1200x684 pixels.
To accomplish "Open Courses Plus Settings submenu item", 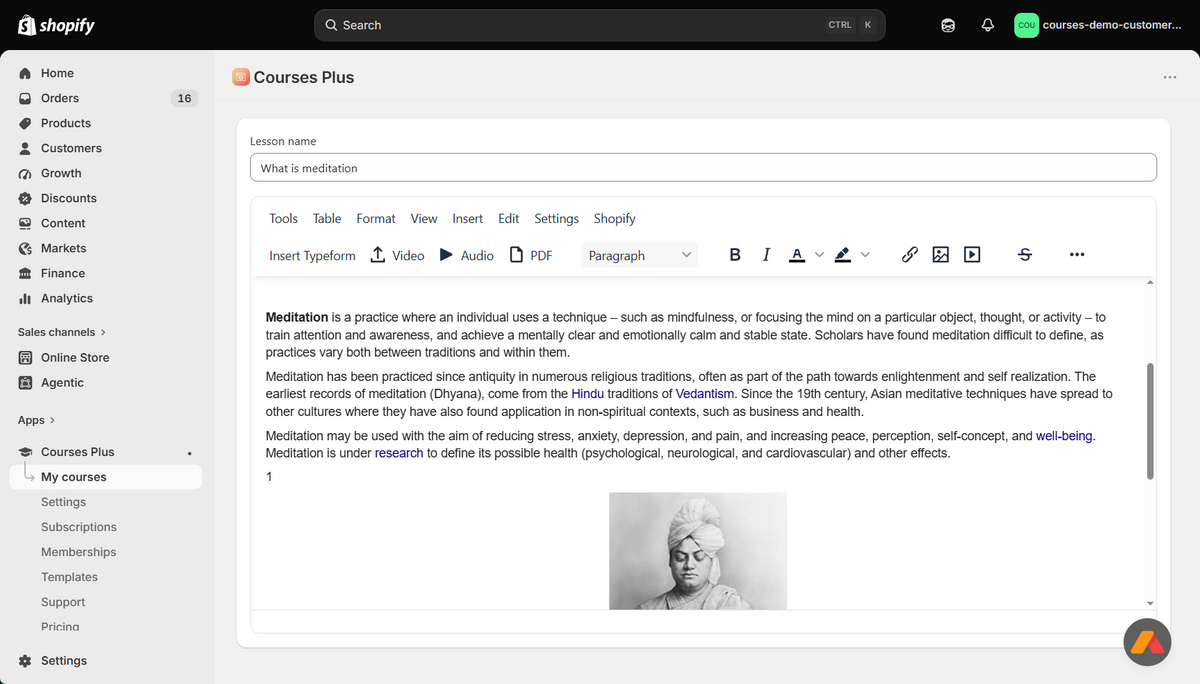I will [63, 502].
